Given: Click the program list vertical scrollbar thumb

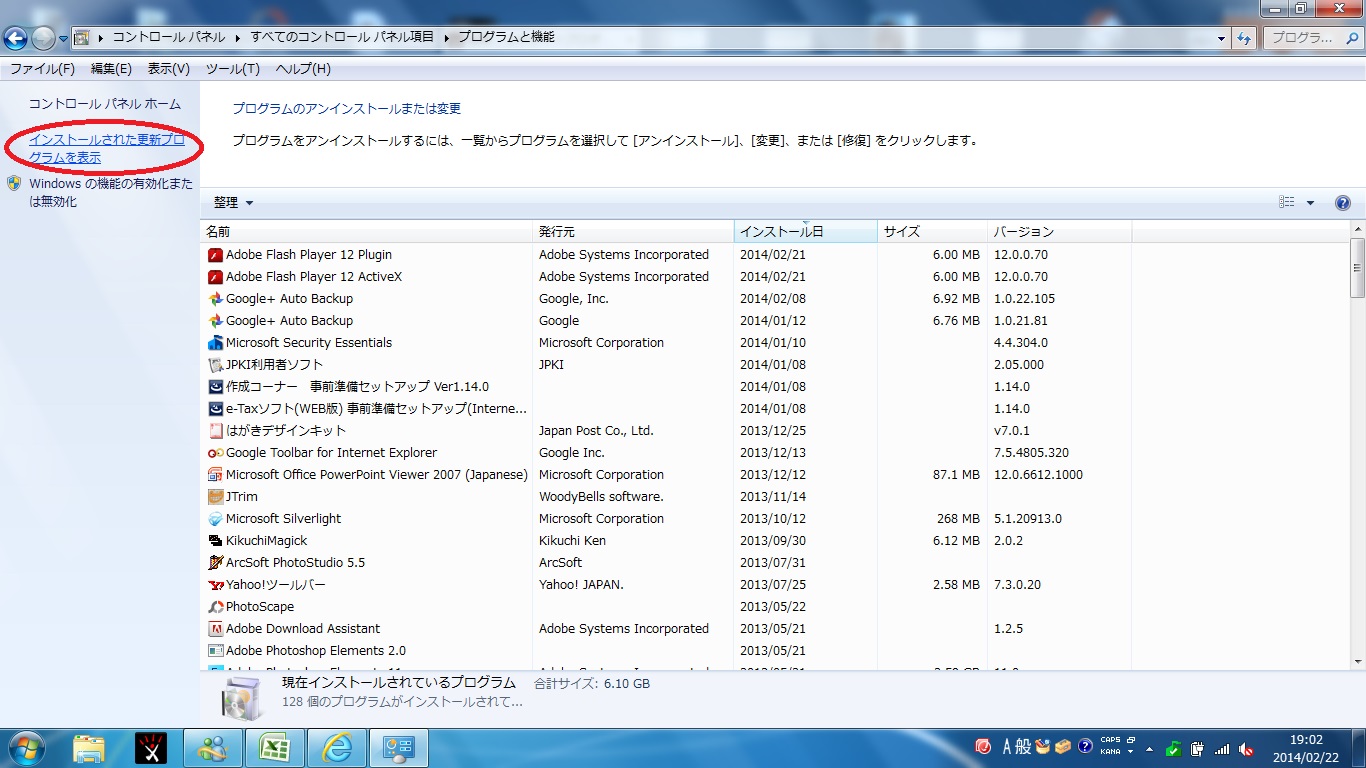Looking at the screenshot, I should 1357,267.
